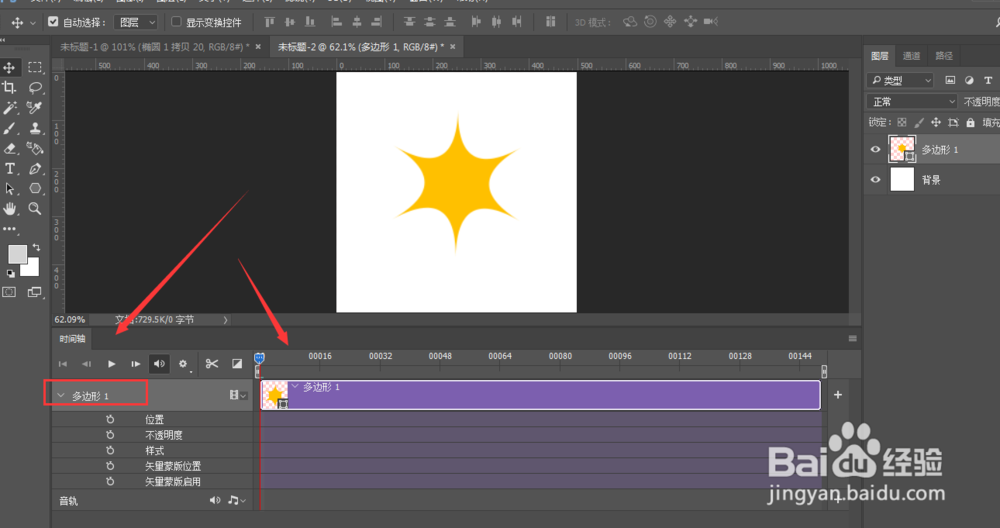Select the Zoom tool
Screen dimensions: 1000x528
click(35, 209)
